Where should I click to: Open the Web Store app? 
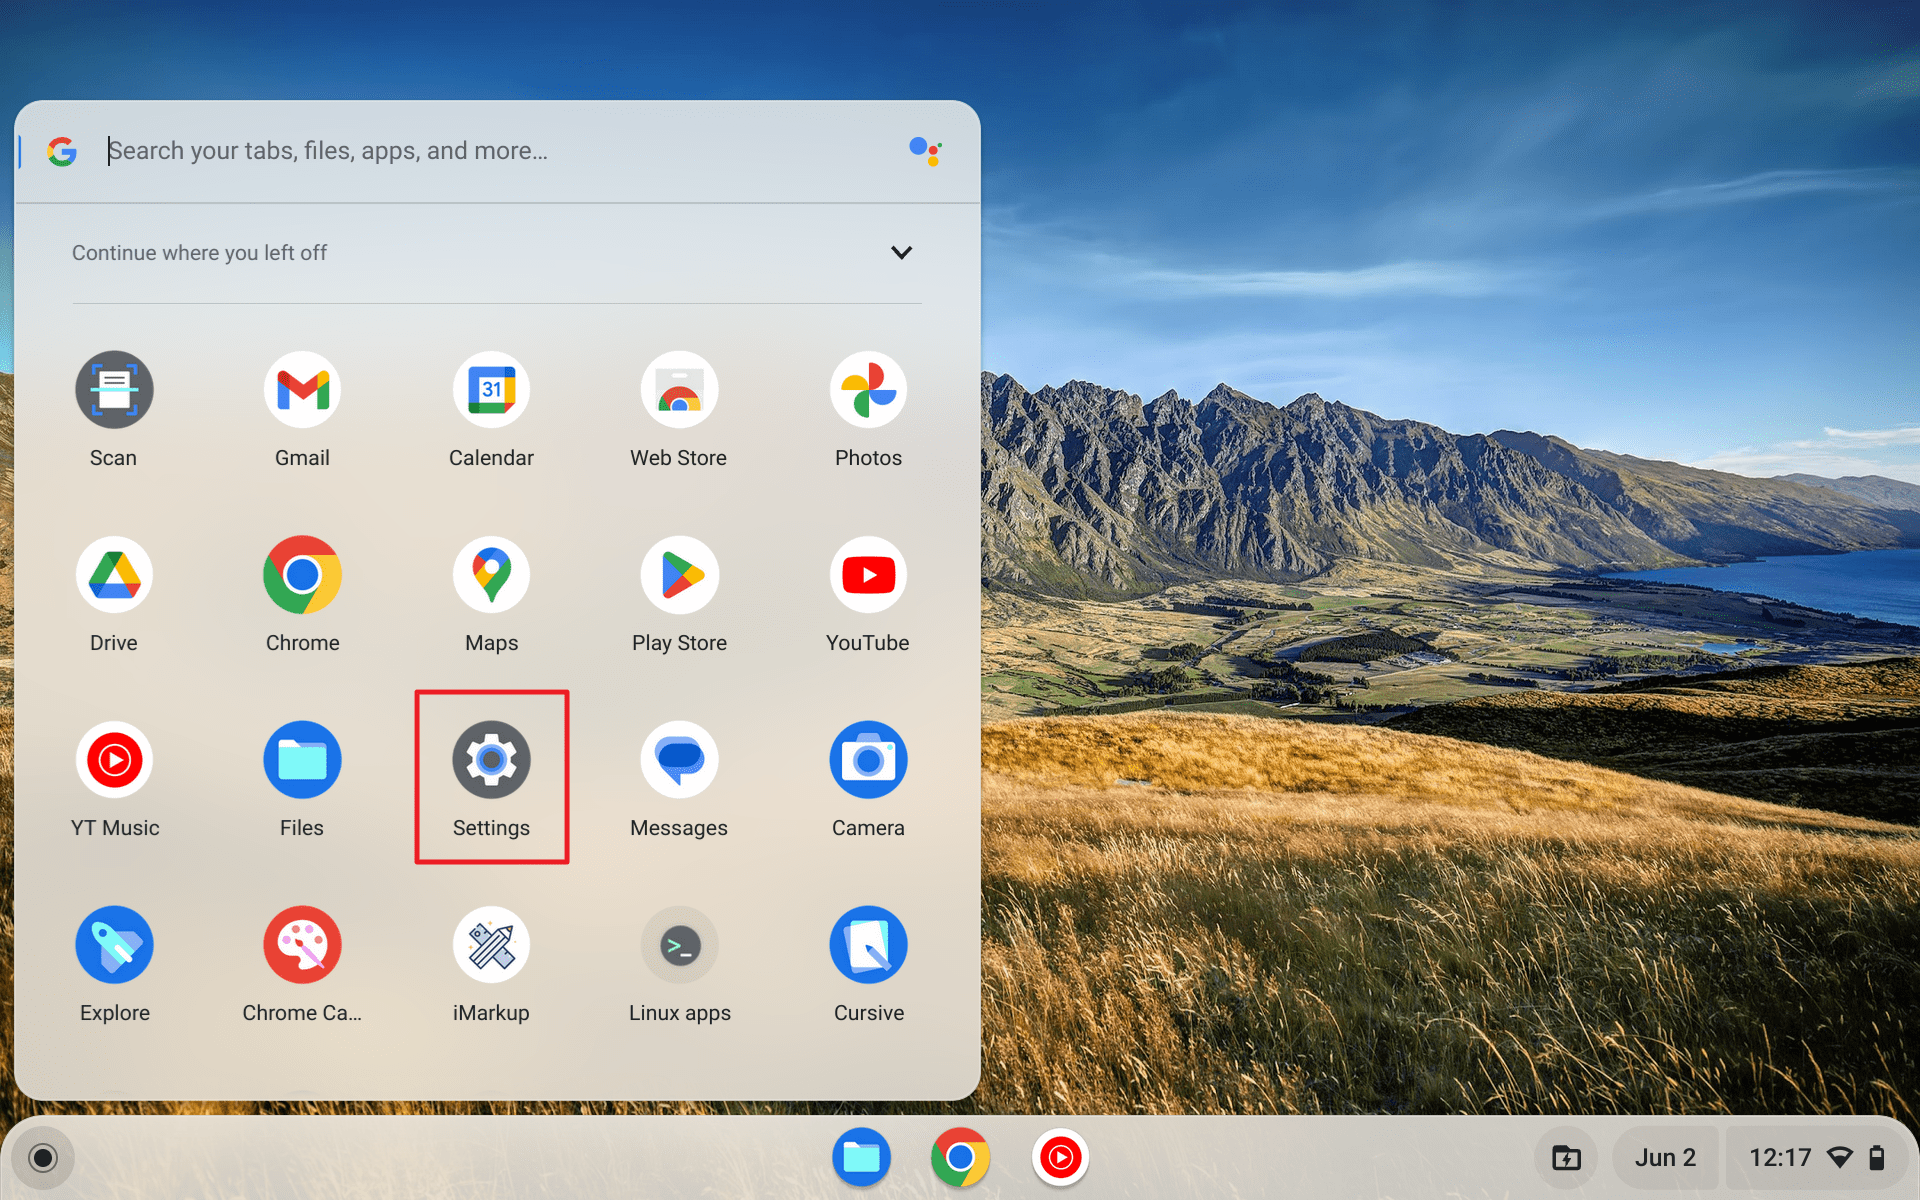point(679,390)
